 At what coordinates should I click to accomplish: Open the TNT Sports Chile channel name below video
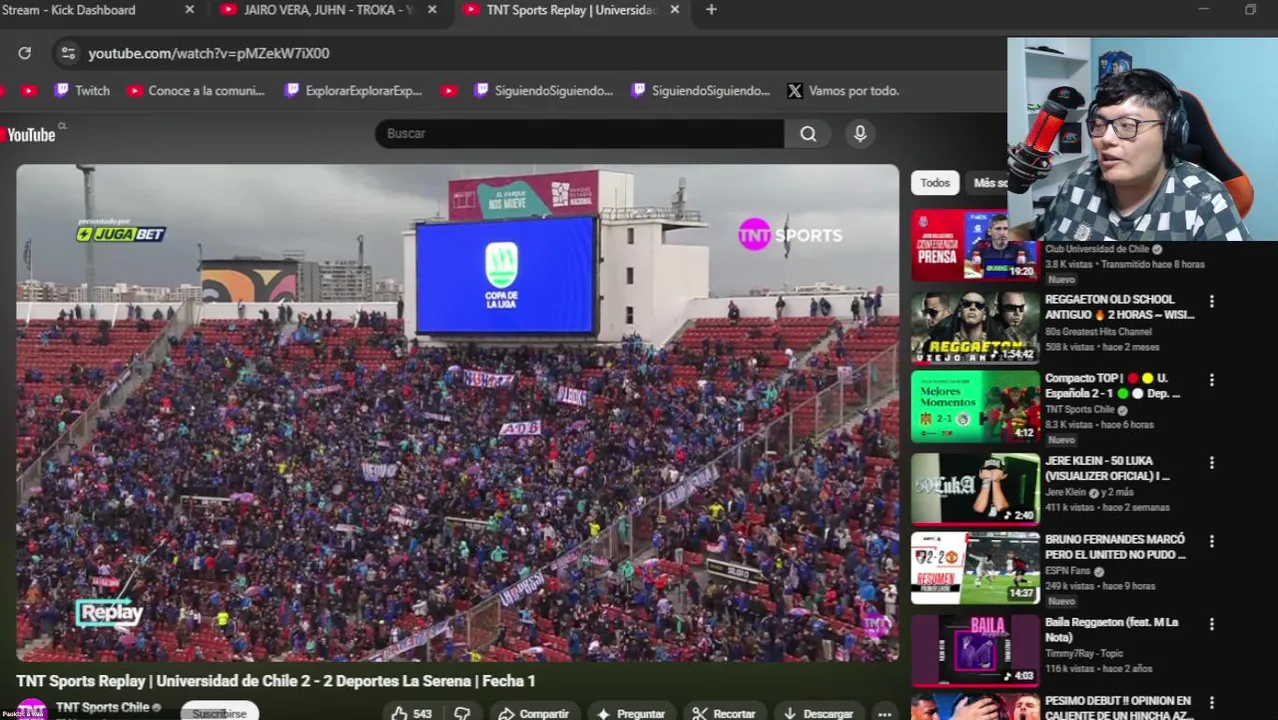coord(102,707)
